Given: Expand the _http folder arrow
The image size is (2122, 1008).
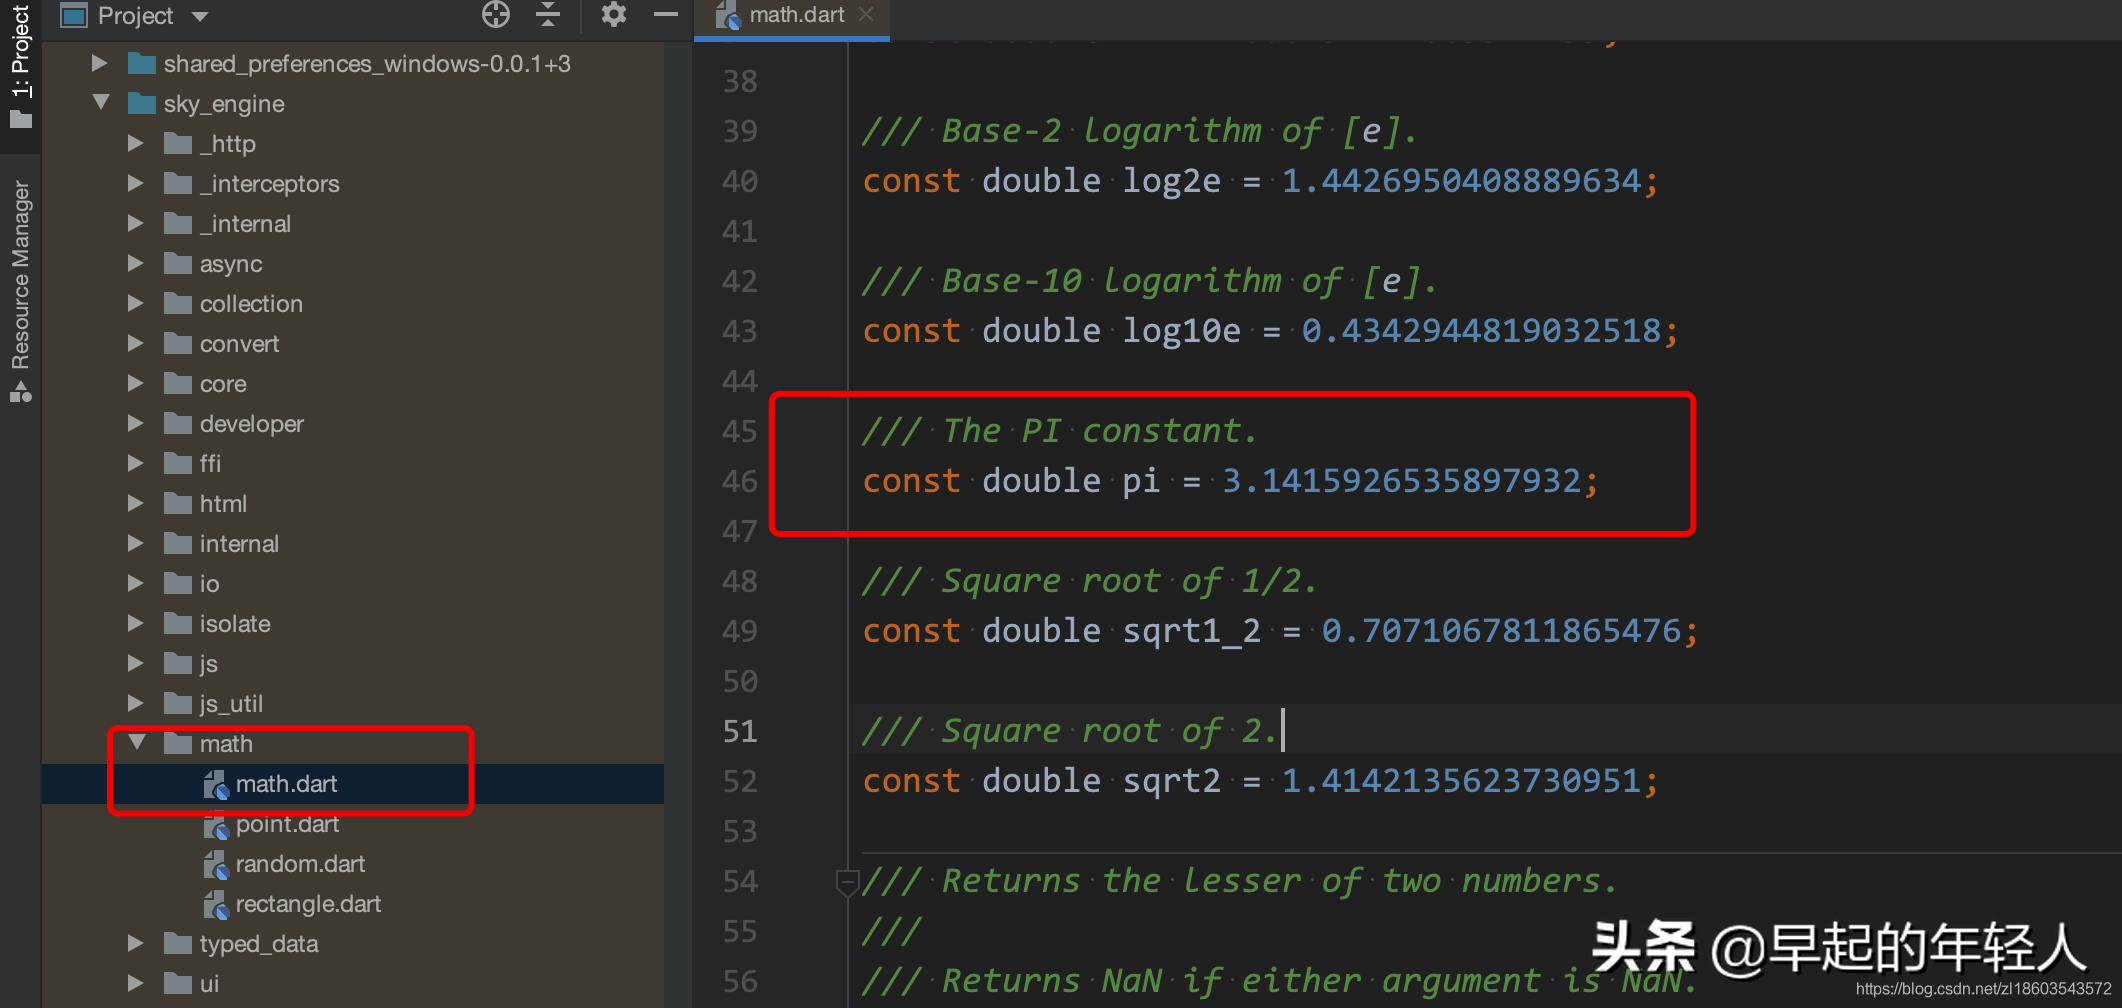Looking at the screenshot, I should [x=136, y=144].
